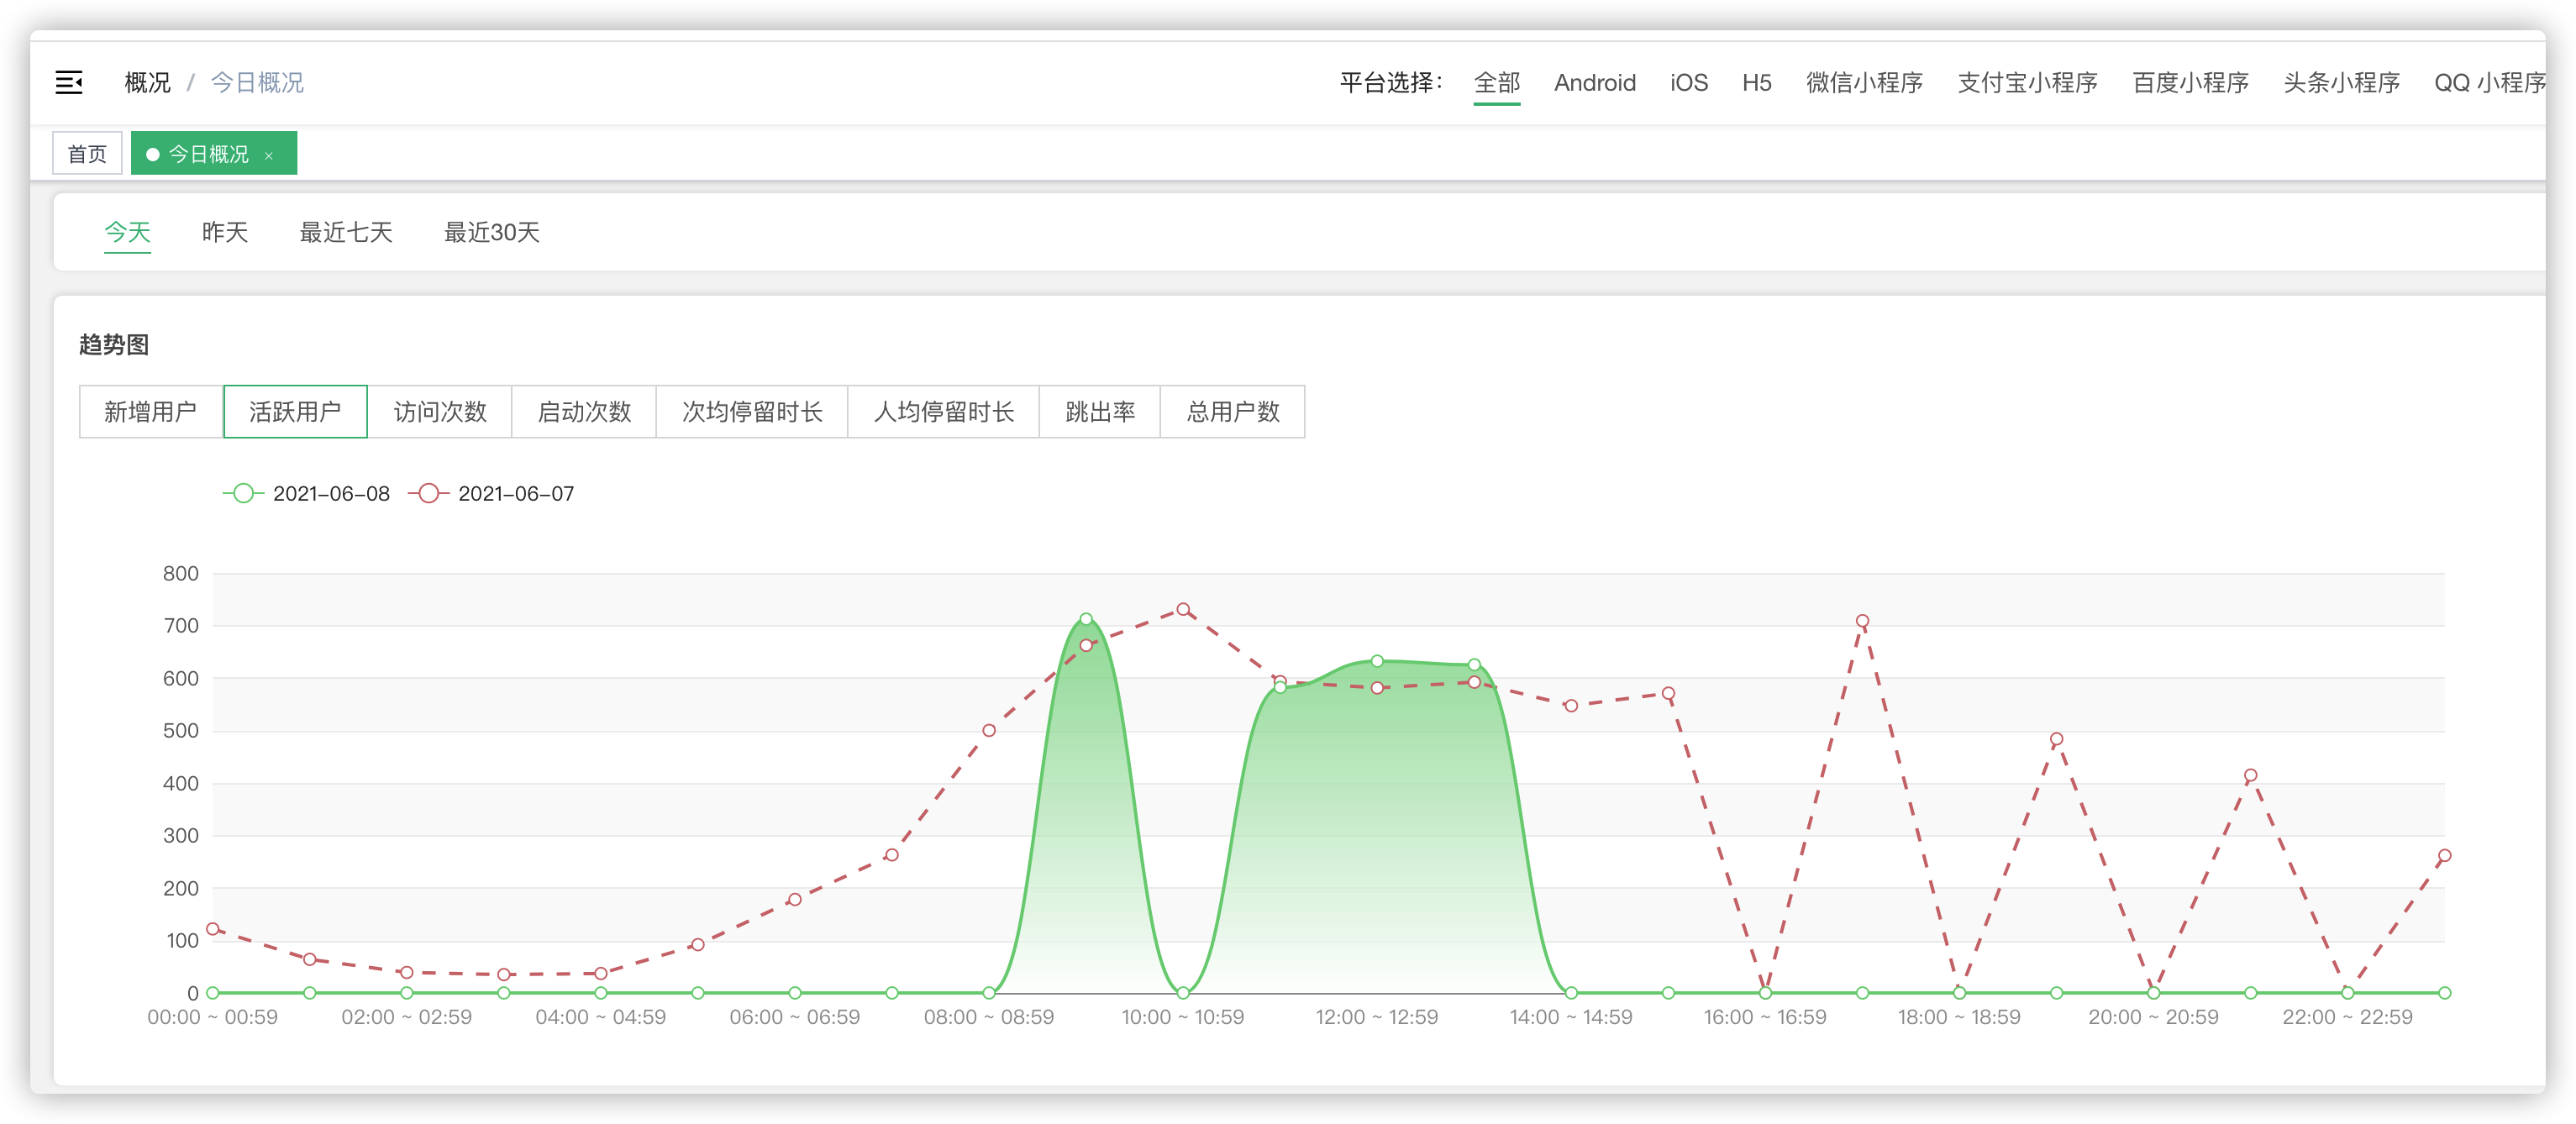This screenshot has height=1124, width=2576.
Task: Switch to the 最近七天 date tab
Action: click(345, 232)
